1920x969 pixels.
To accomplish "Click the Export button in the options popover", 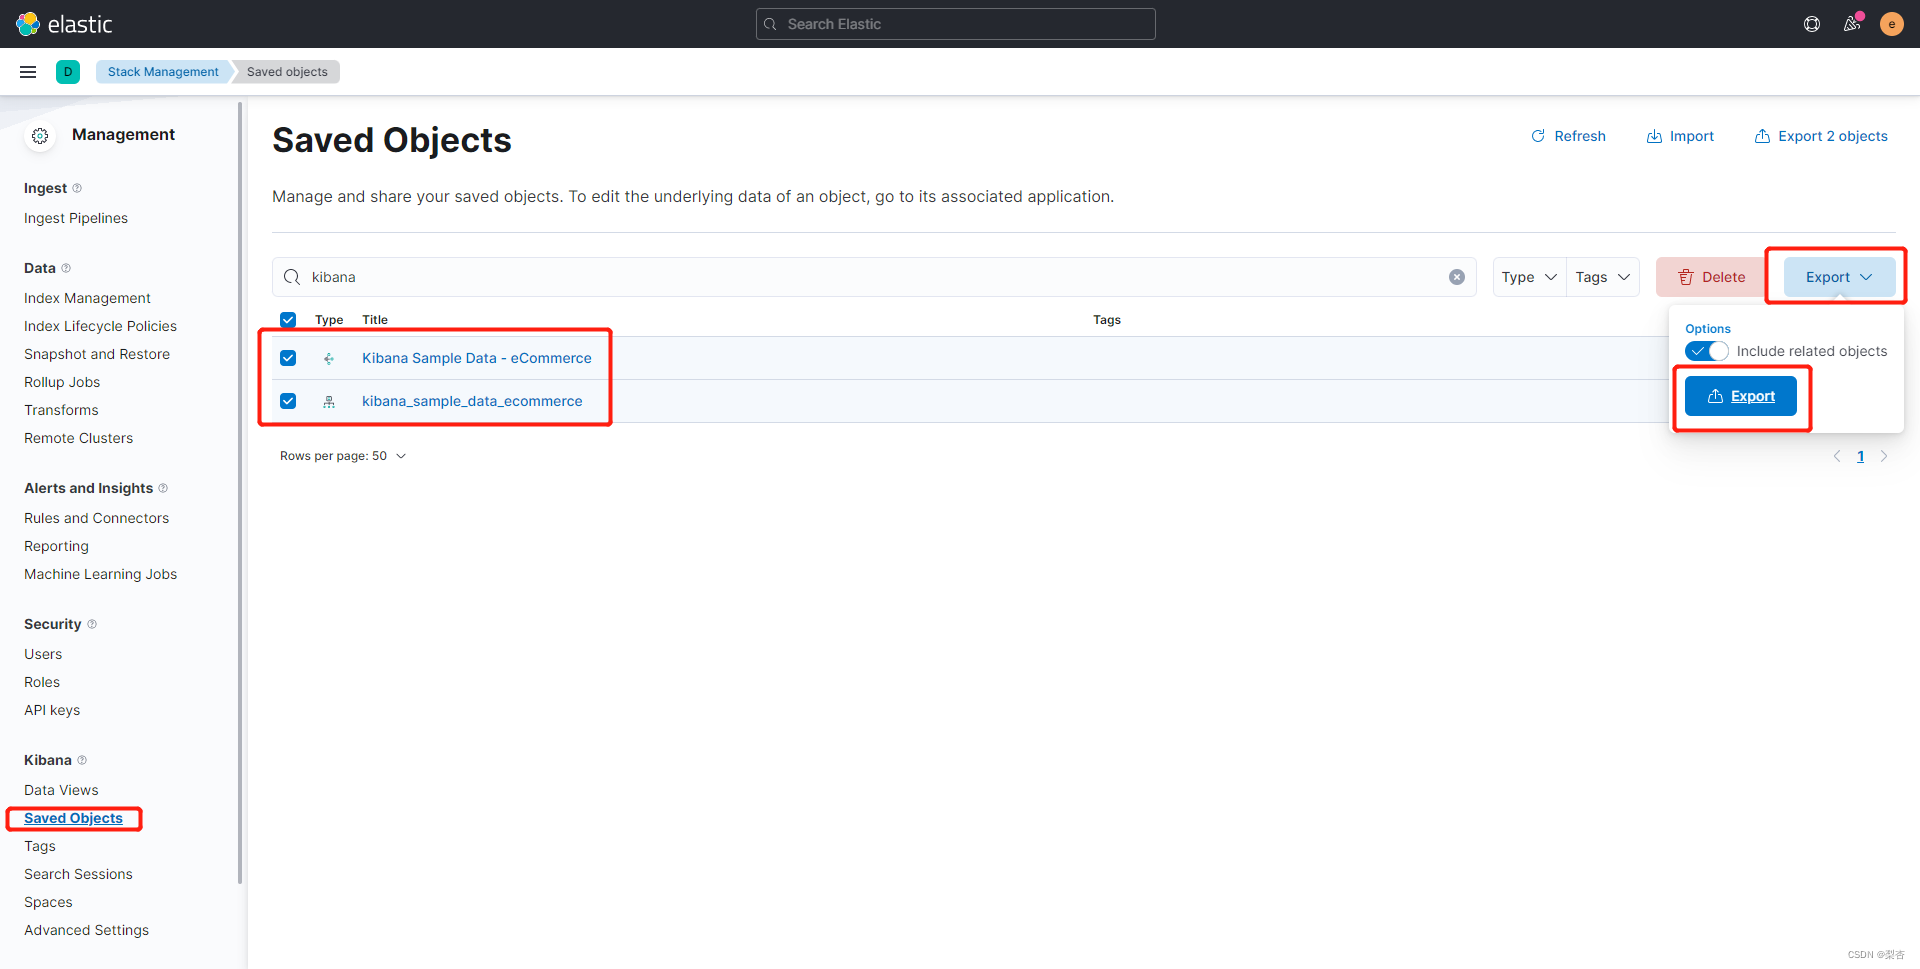I will [1741, 395].
